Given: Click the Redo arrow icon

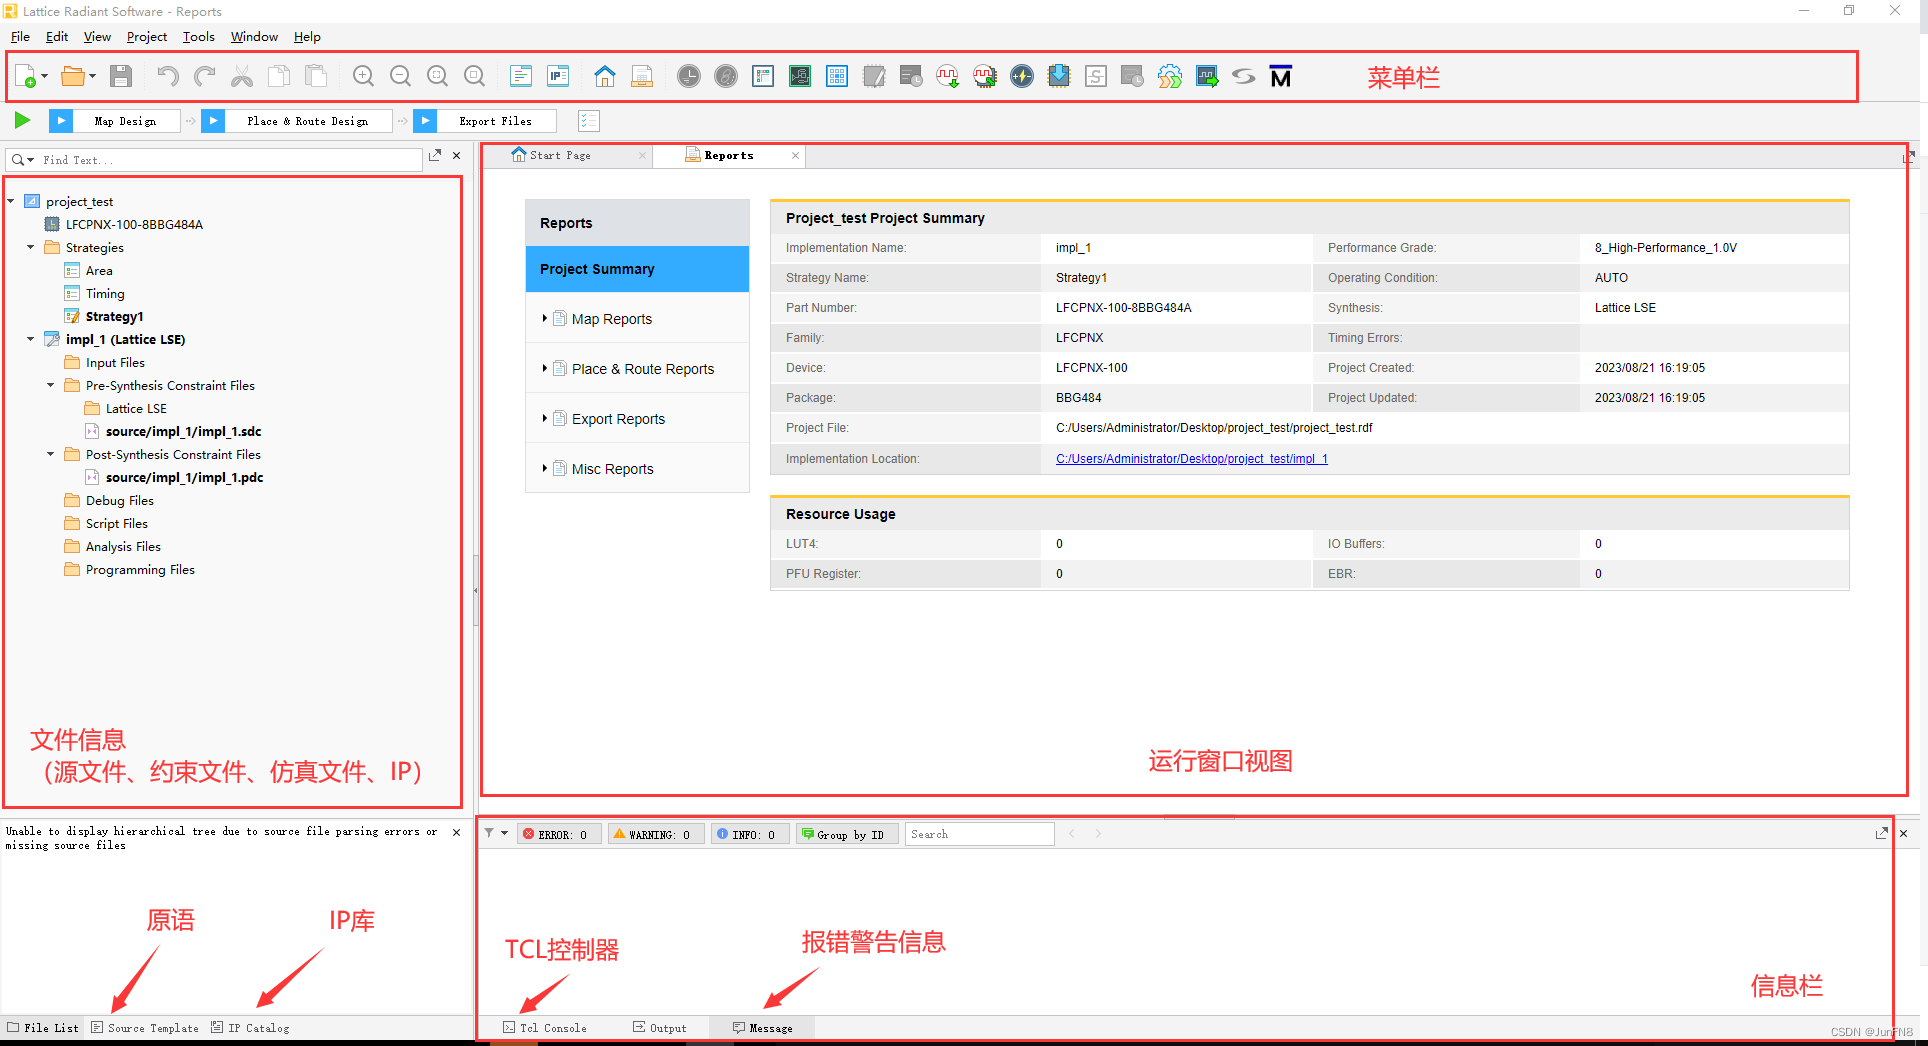Looking at the screenshot, I should (205, 76).
